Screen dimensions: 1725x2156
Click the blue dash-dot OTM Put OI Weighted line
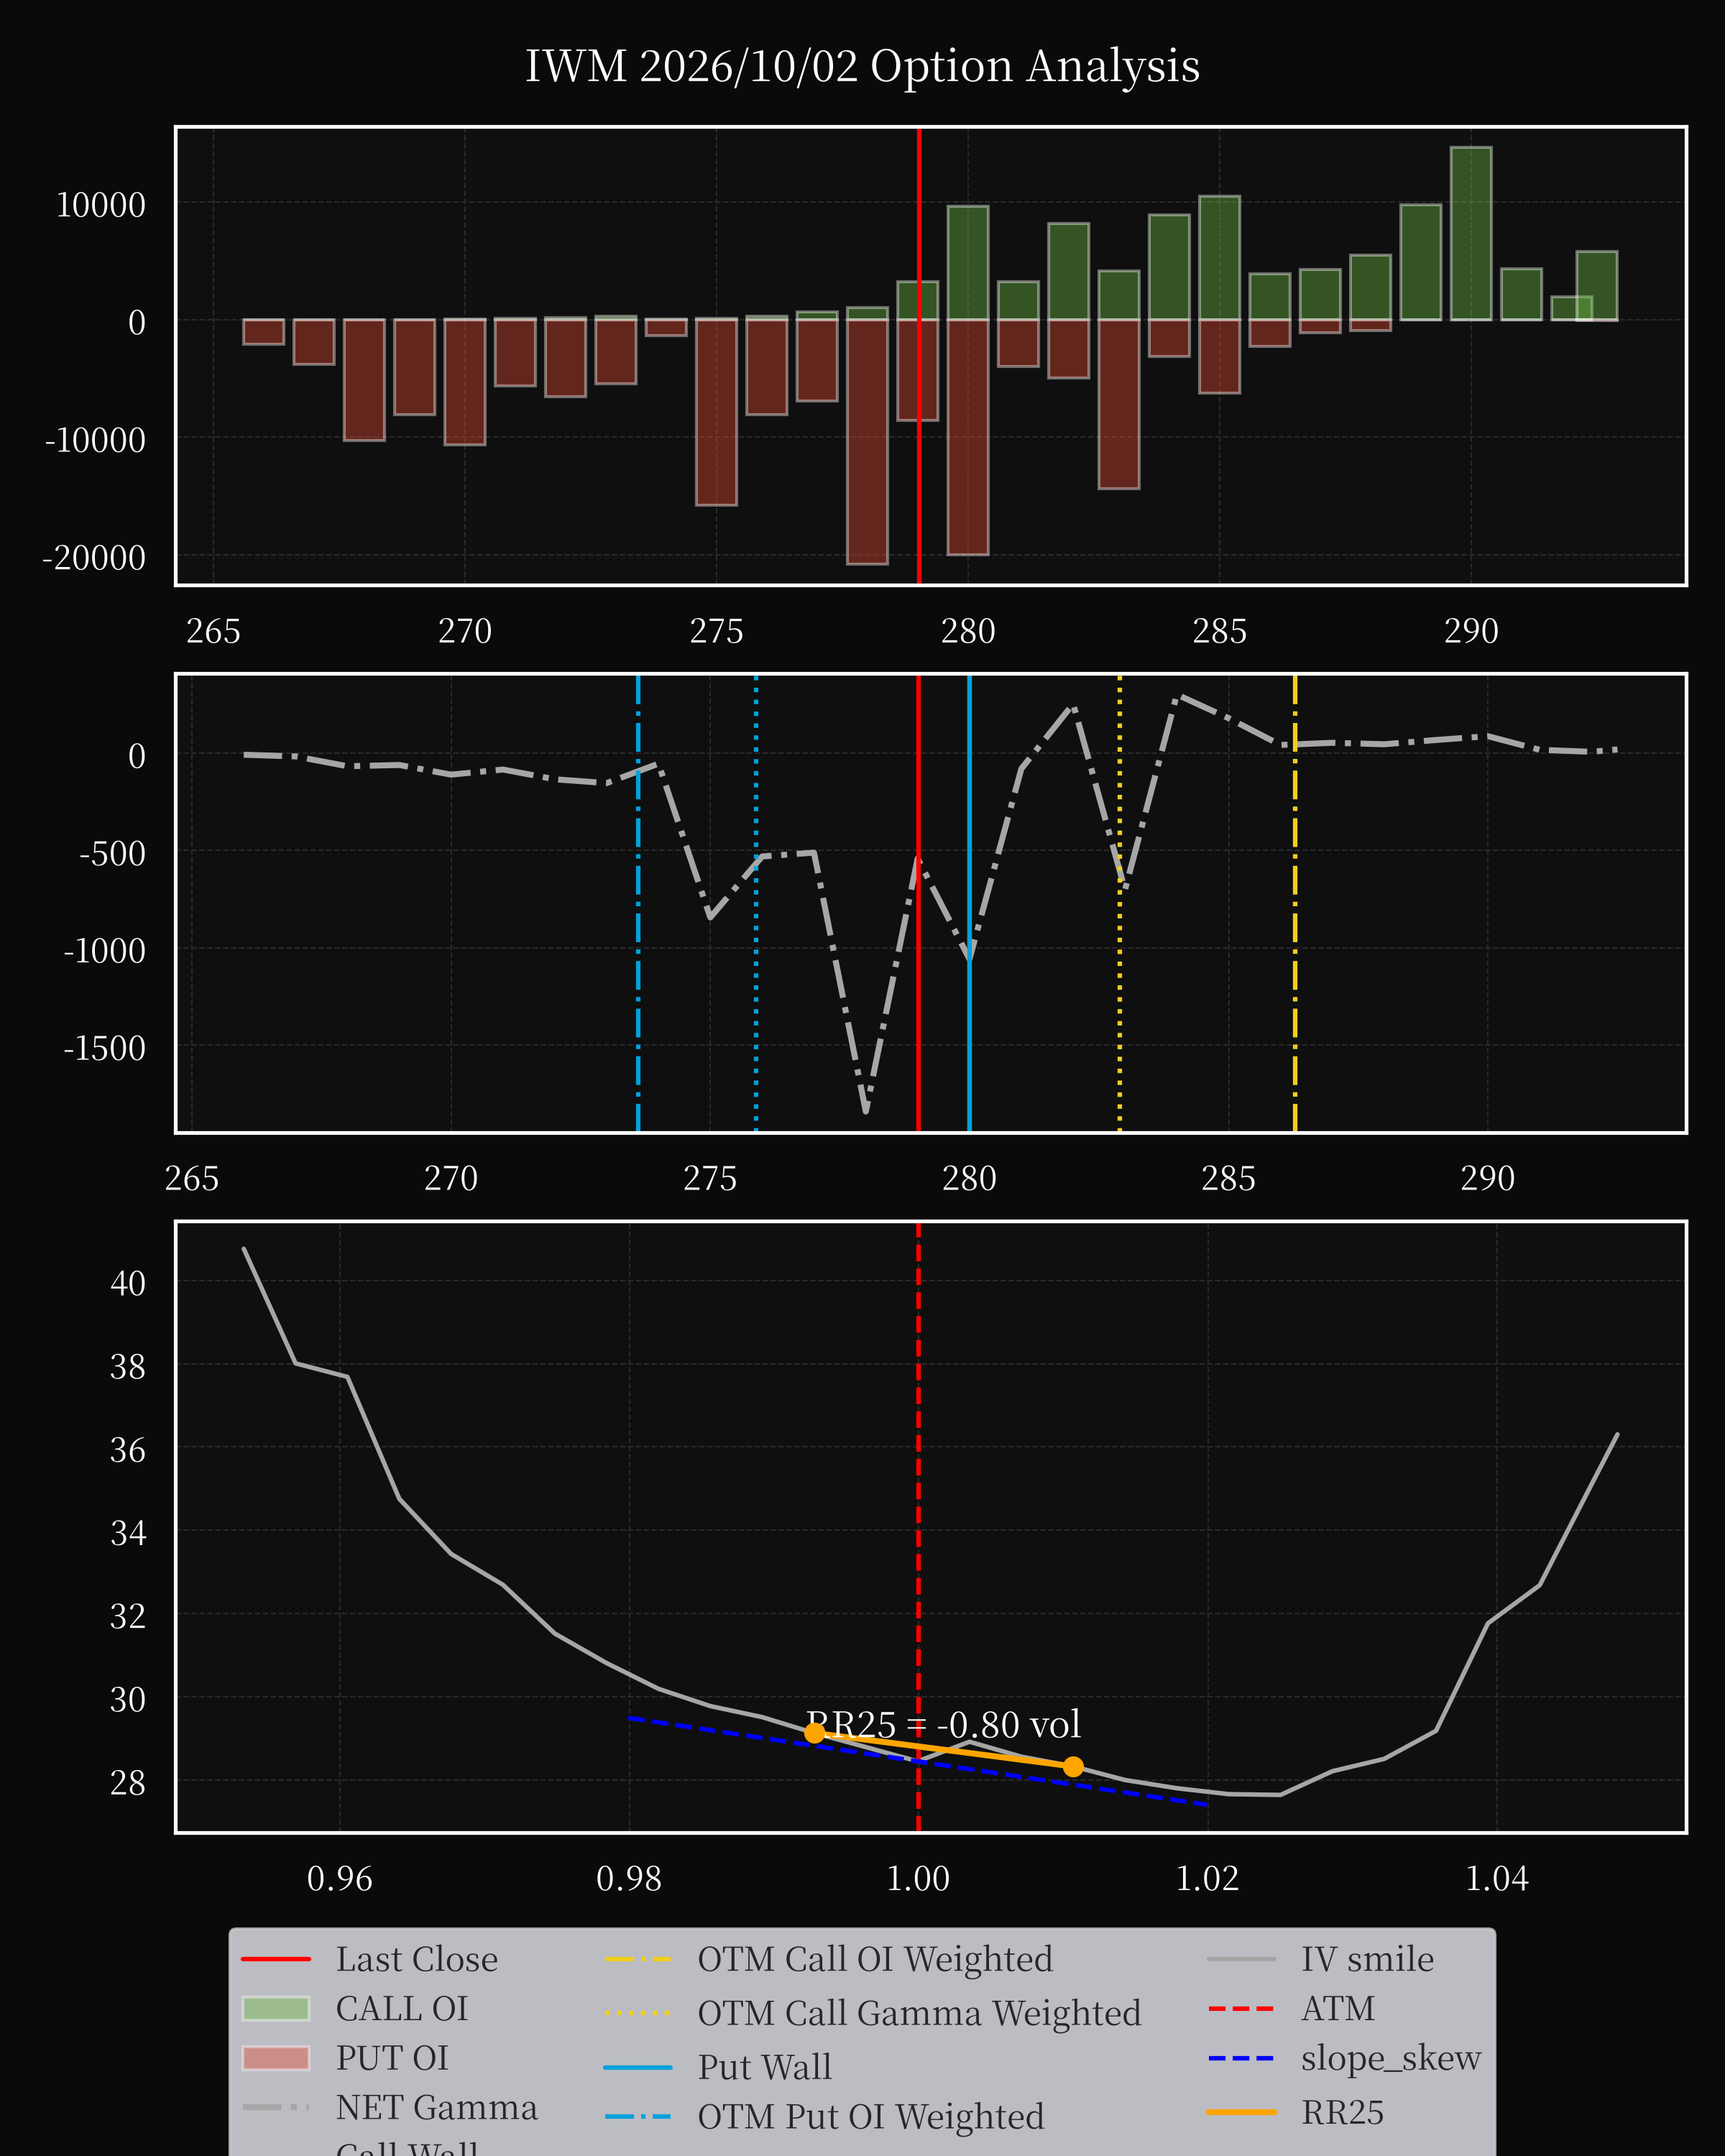[638, 903]
